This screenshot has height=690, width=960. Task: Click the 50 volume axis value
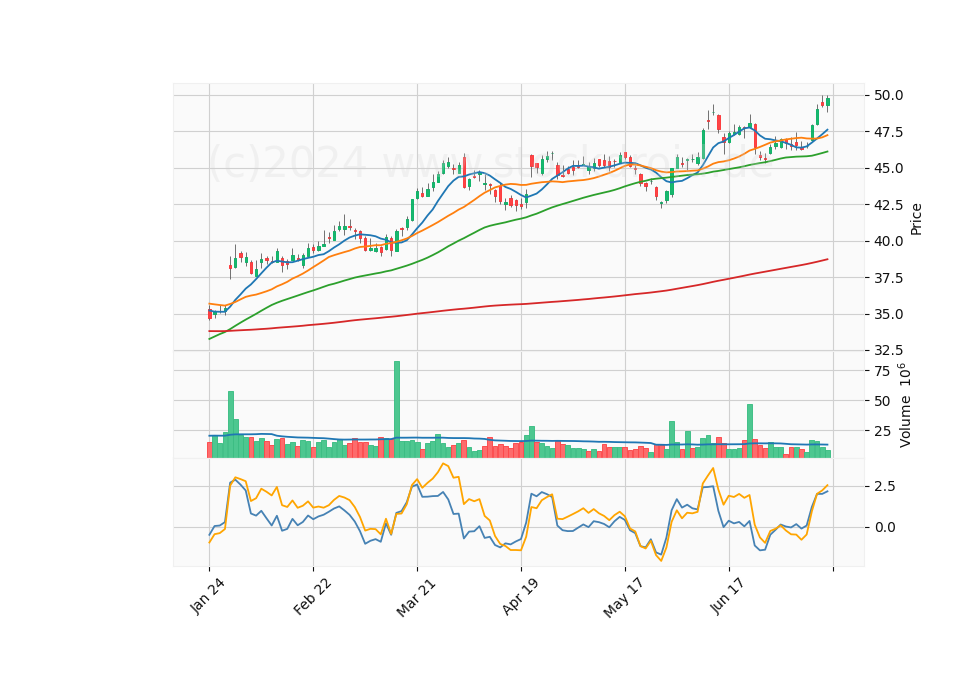(882, 402)
